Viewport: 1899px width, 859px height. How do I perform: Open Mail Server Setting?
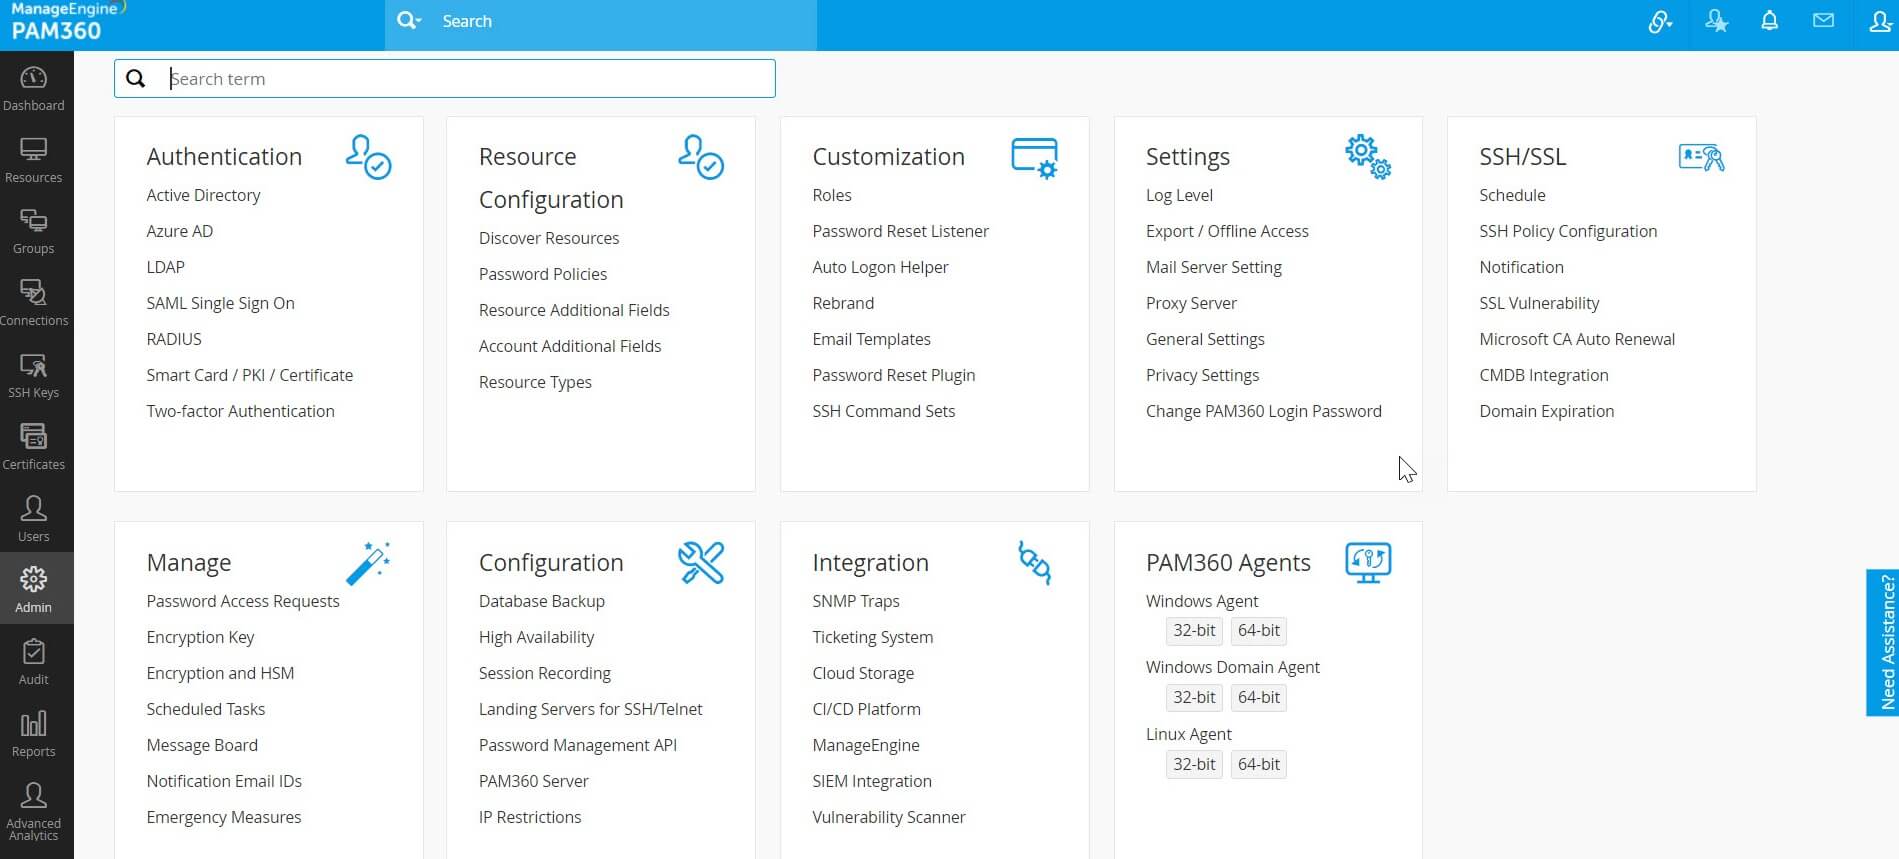tap(1214, 267)
